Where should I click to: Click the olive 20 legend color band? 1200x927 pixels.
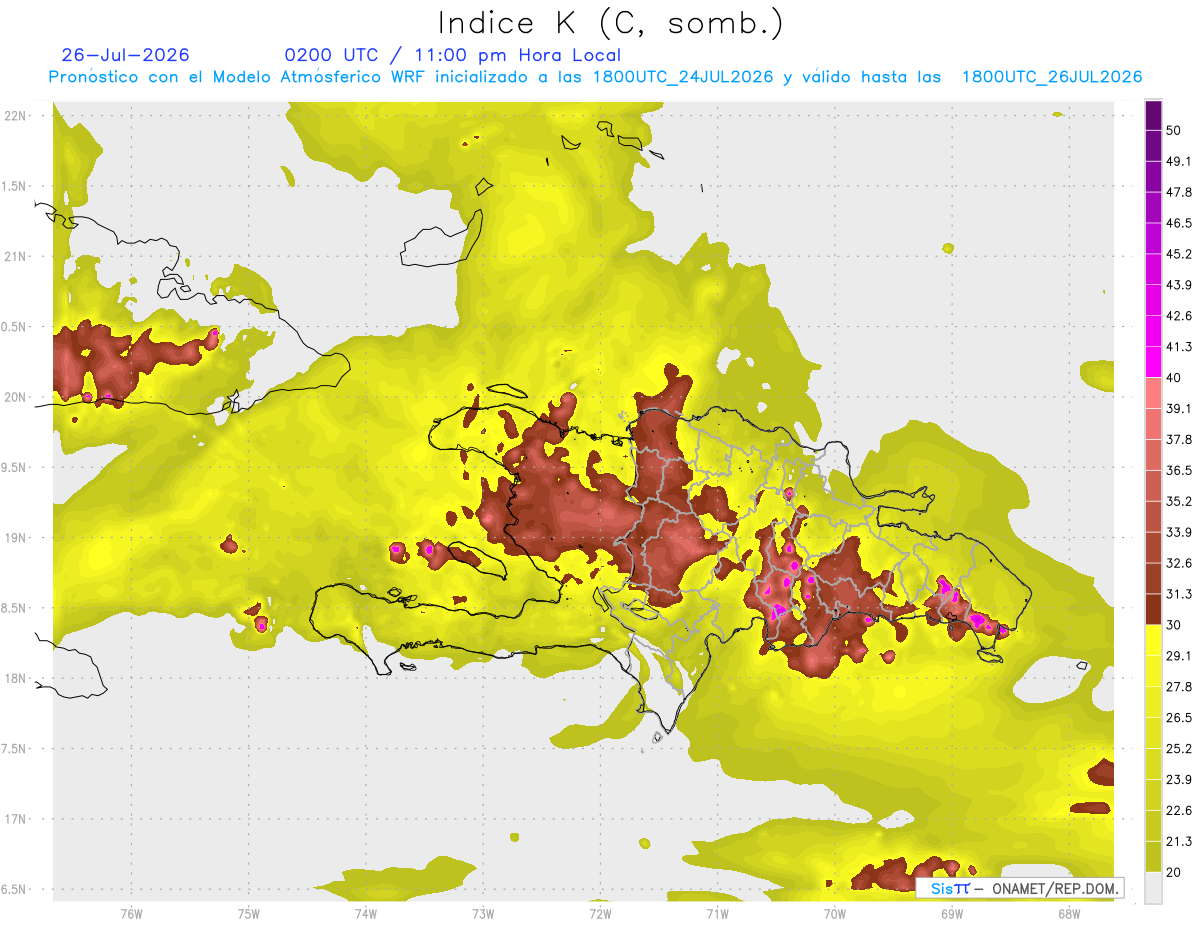point(1153,860)
